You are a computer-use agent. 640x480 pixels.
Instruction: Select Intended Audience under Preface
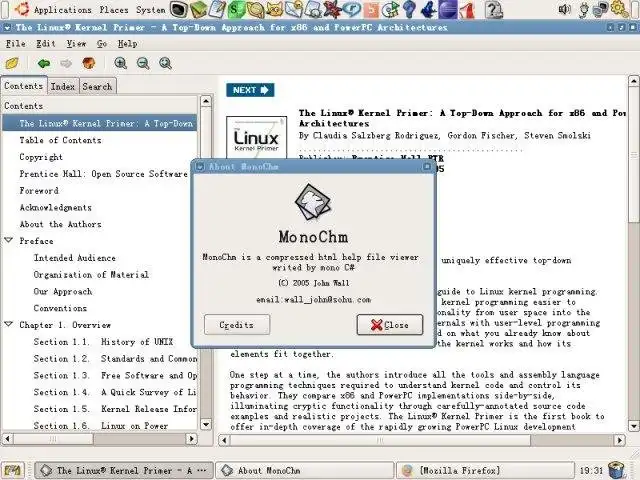[75, 258]
